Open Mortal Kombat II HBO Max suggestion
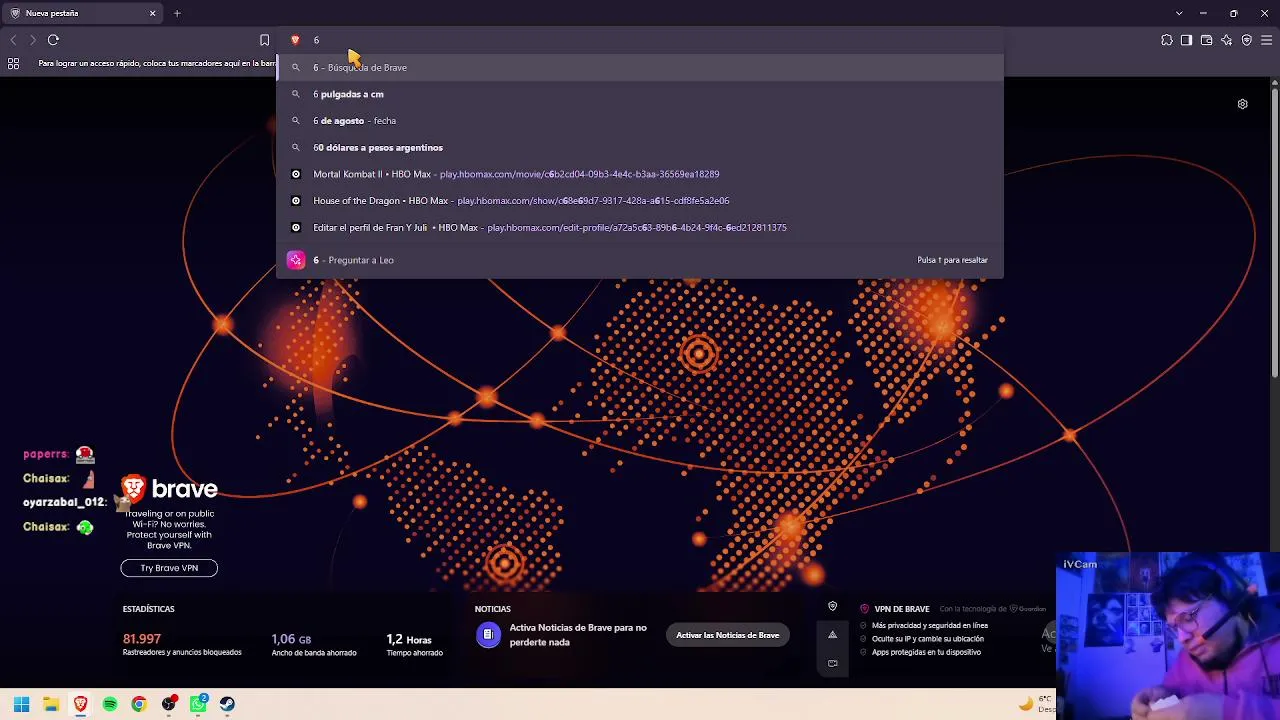Screen dimensions: 1280x720 point(640,174)
